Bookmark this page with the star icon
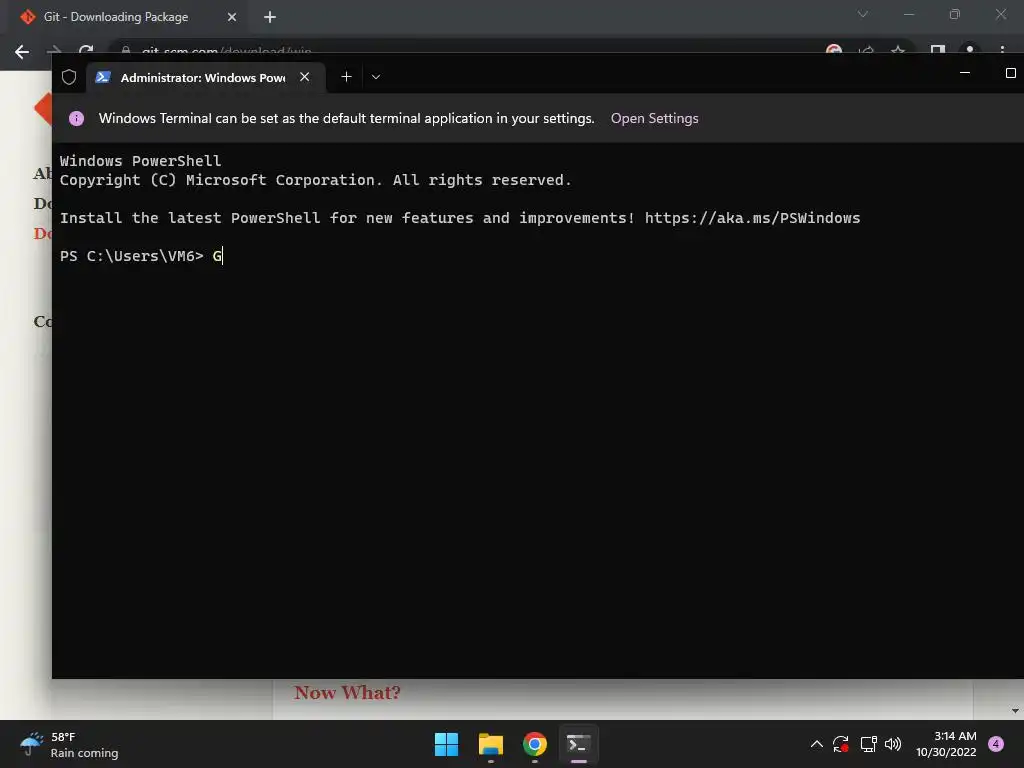The height and width of the screenshot is (768, 1024). click(x=898, y=50)
